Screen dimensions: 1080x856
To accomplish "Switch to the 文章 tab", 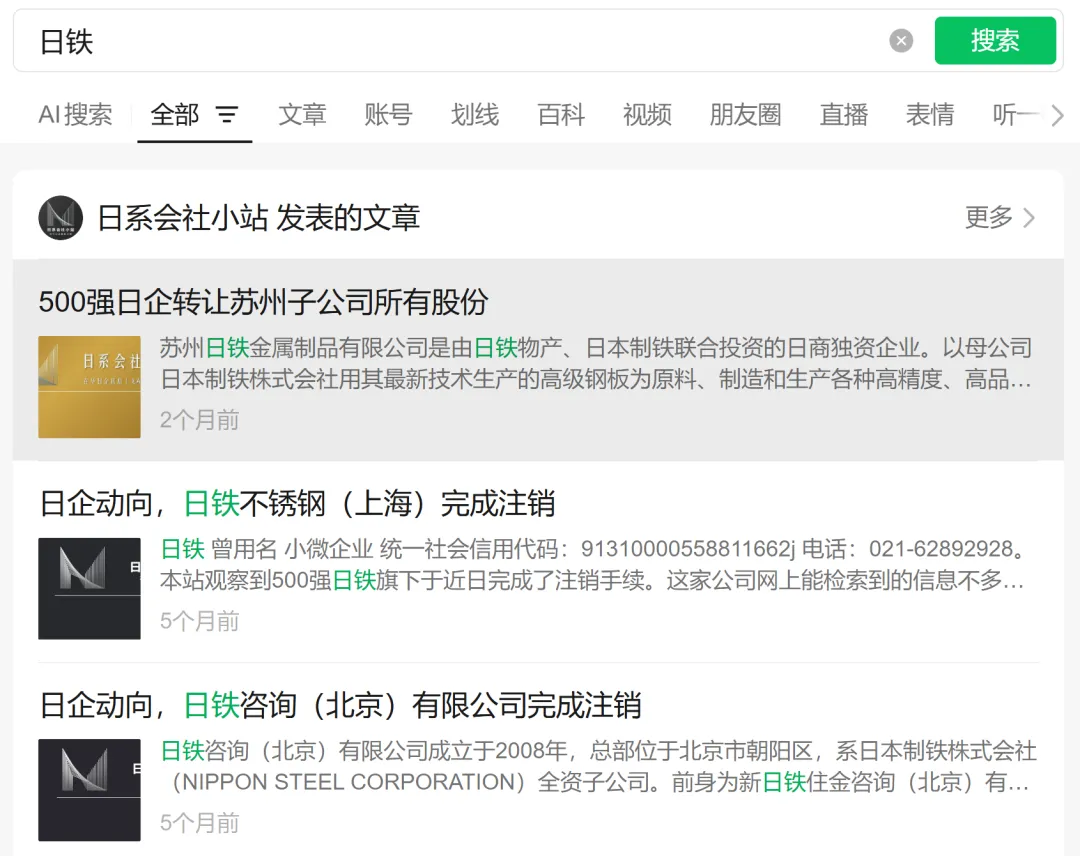I will 302,114.
